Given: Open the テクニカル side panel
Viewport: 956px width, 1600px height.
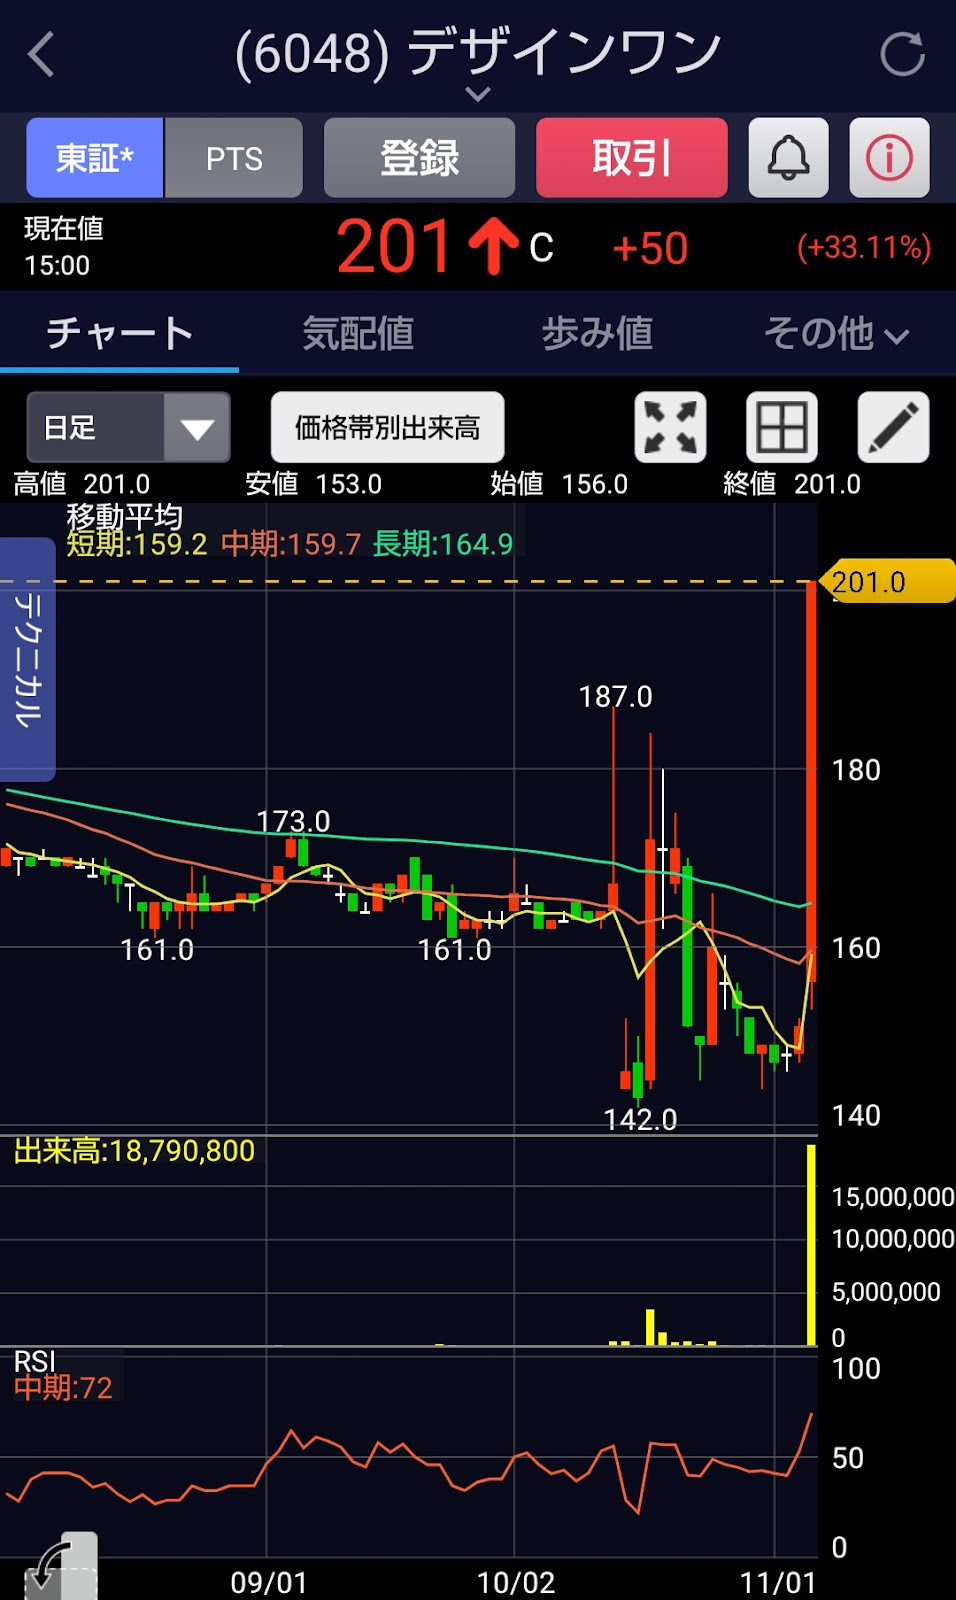Looking at the screenshot, I should 27,659.
